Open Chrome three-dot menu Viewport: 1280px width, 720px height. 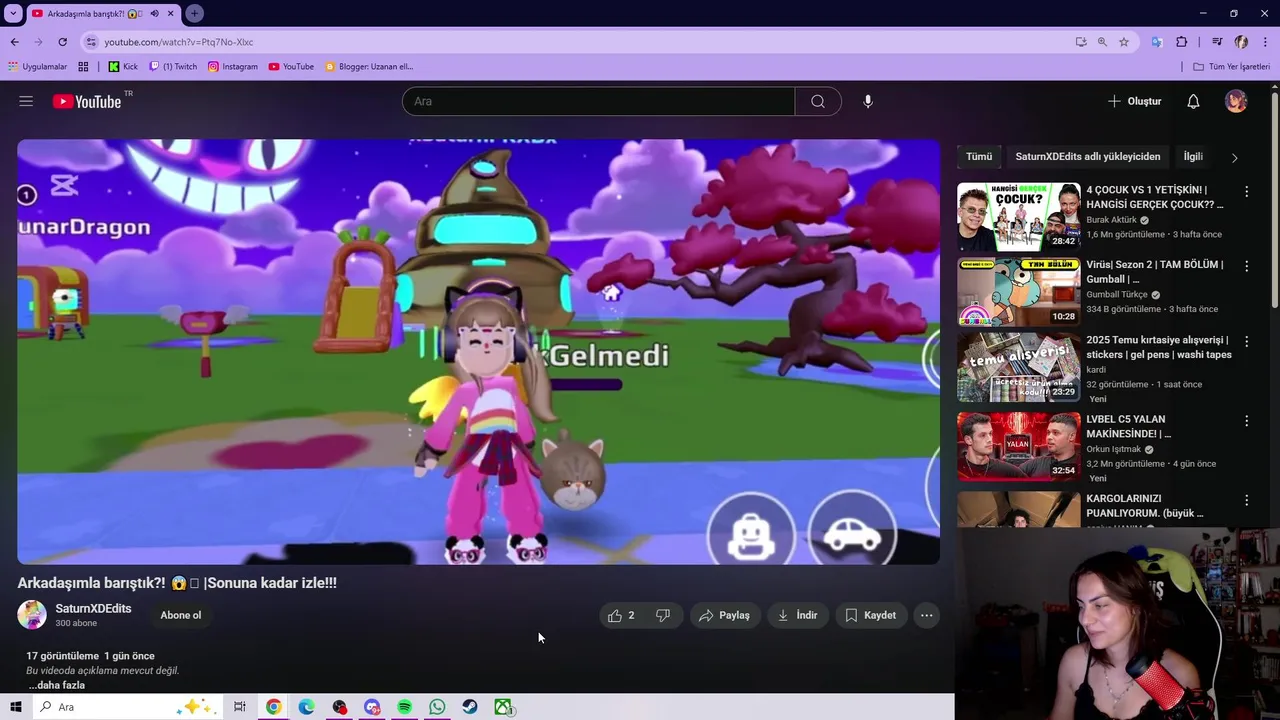[x=1266, y=42]
